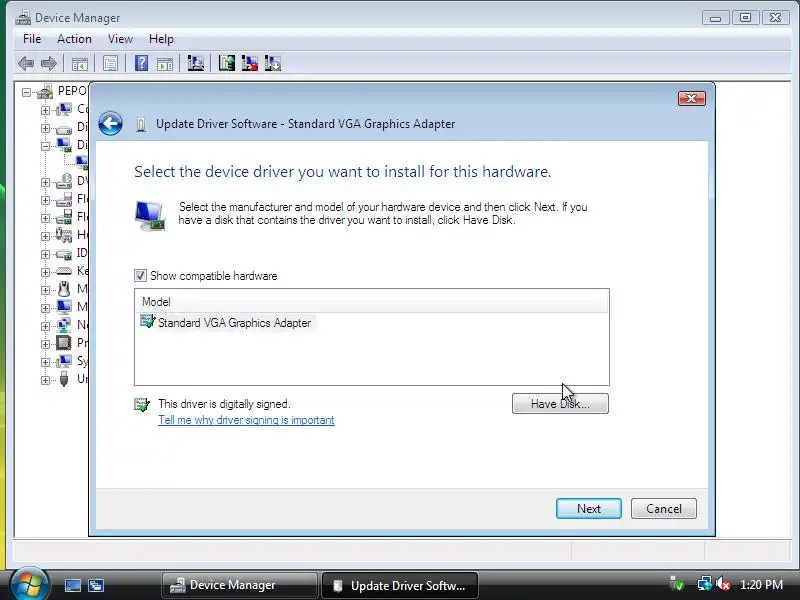Viewport: 800px width, 600px height.
Task: Select the Mice category icon in tree
Action: click(64, 289)
